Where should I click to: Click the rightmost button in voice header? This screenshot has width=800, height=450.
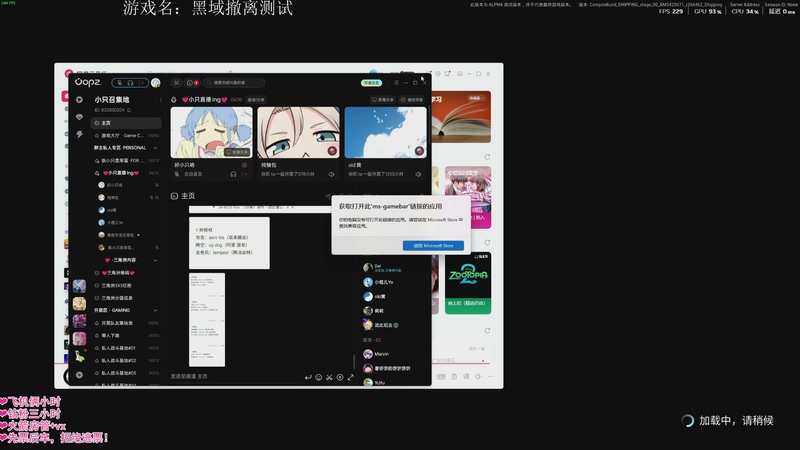[412, 100]
